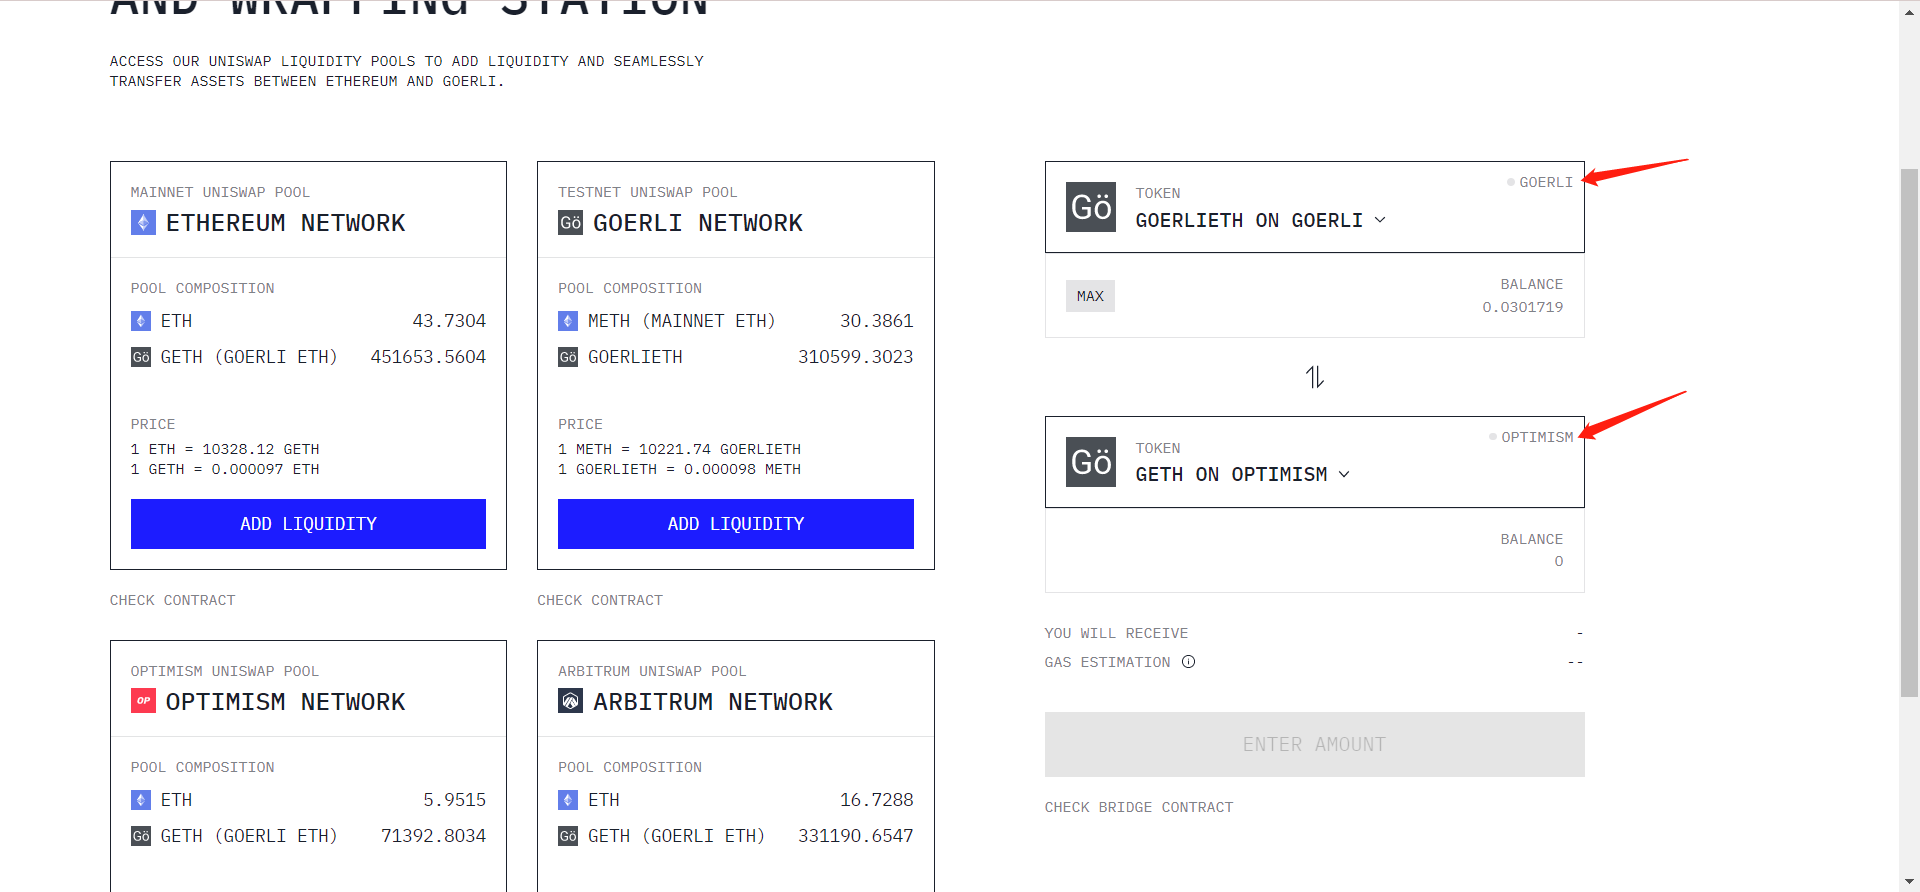This screenshot has width=1920, height=892.
Task: Open Check Contract link under Goerli pool
Action: coord(600,600)
